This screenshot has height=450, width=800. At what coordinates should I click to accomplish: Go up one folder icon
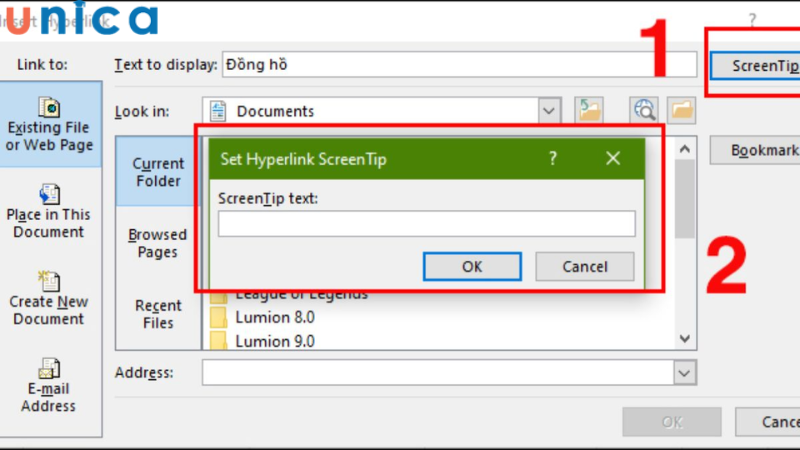(589, 110)
